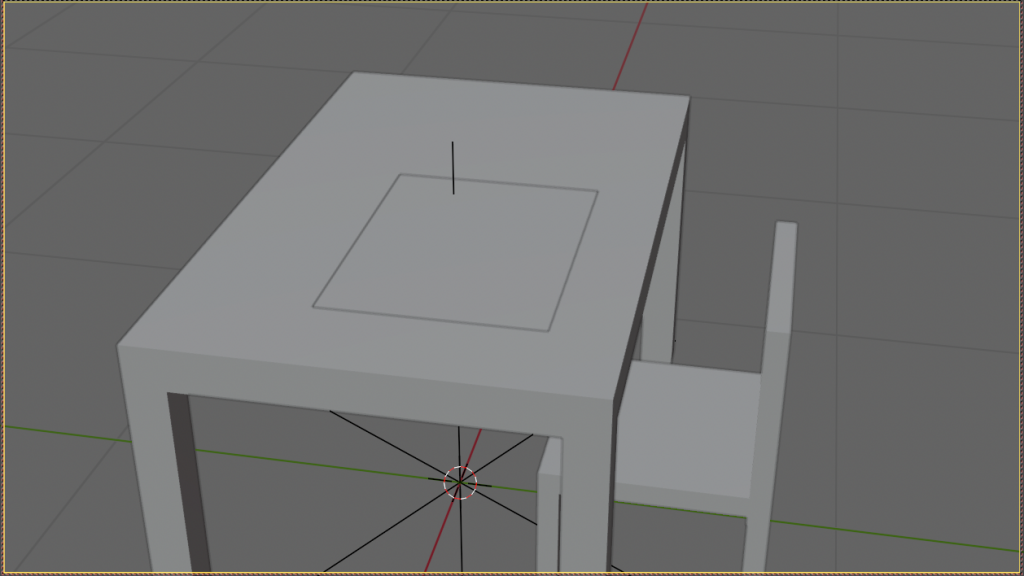Click the 3D cursor under the table
This screenshot has height=576, width=1024.
point(460,483)
